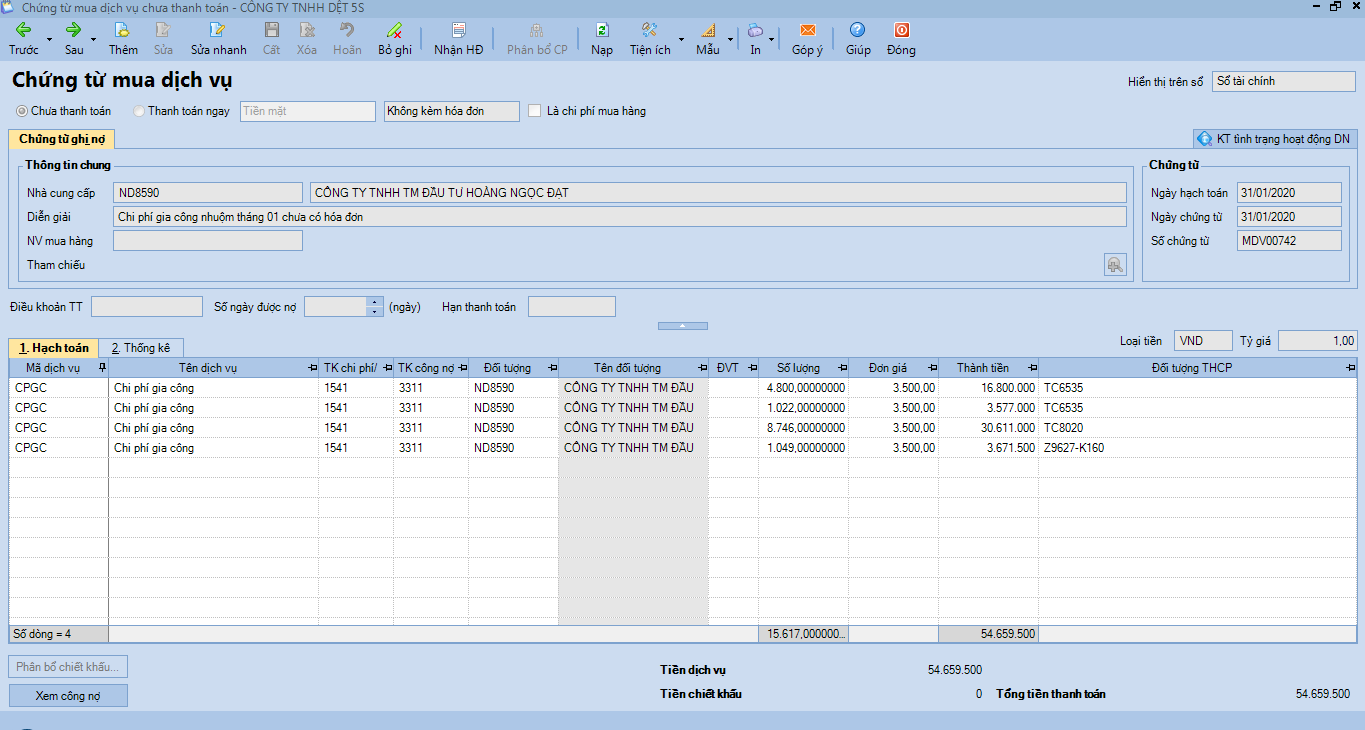Open the Không kèm hóa đơn dropdown

pos(452,111)
